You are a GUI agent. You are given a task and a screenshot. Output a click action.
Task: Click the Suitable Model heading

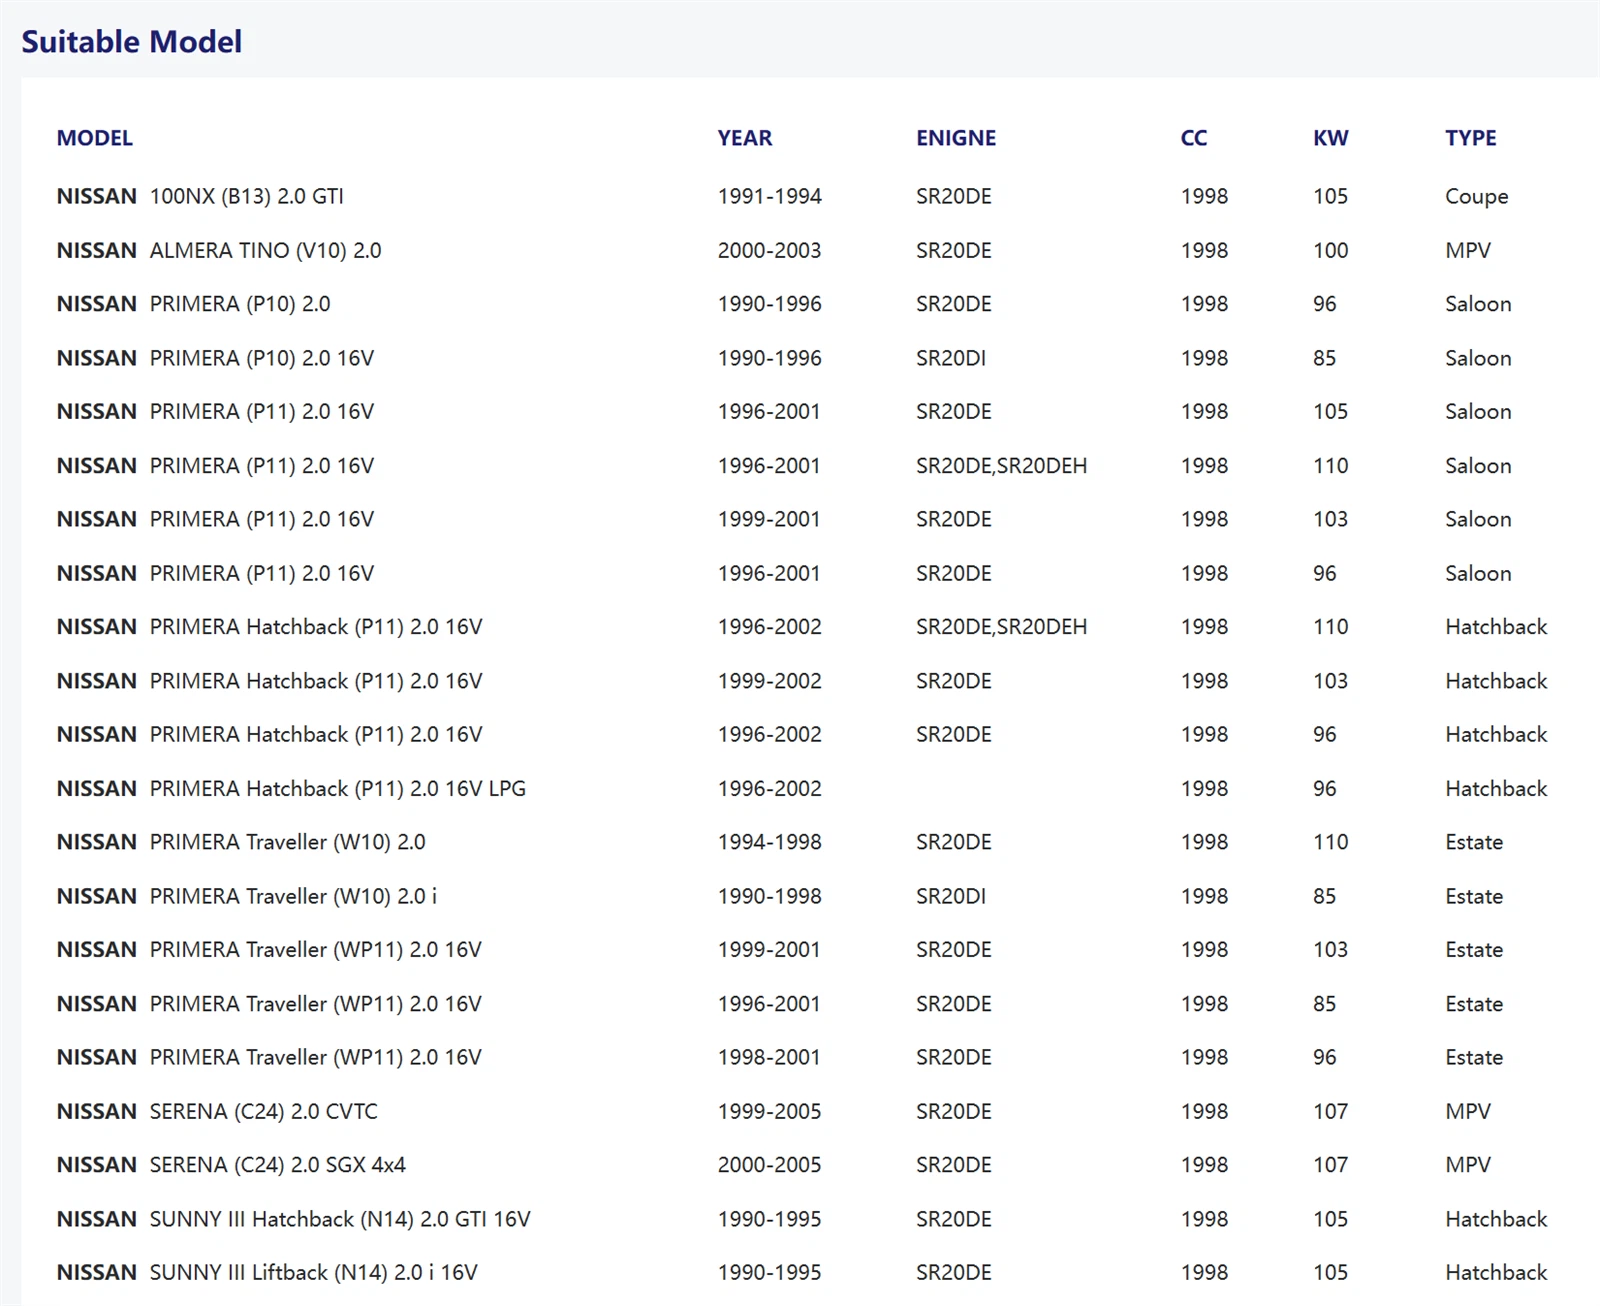point(131,42)
